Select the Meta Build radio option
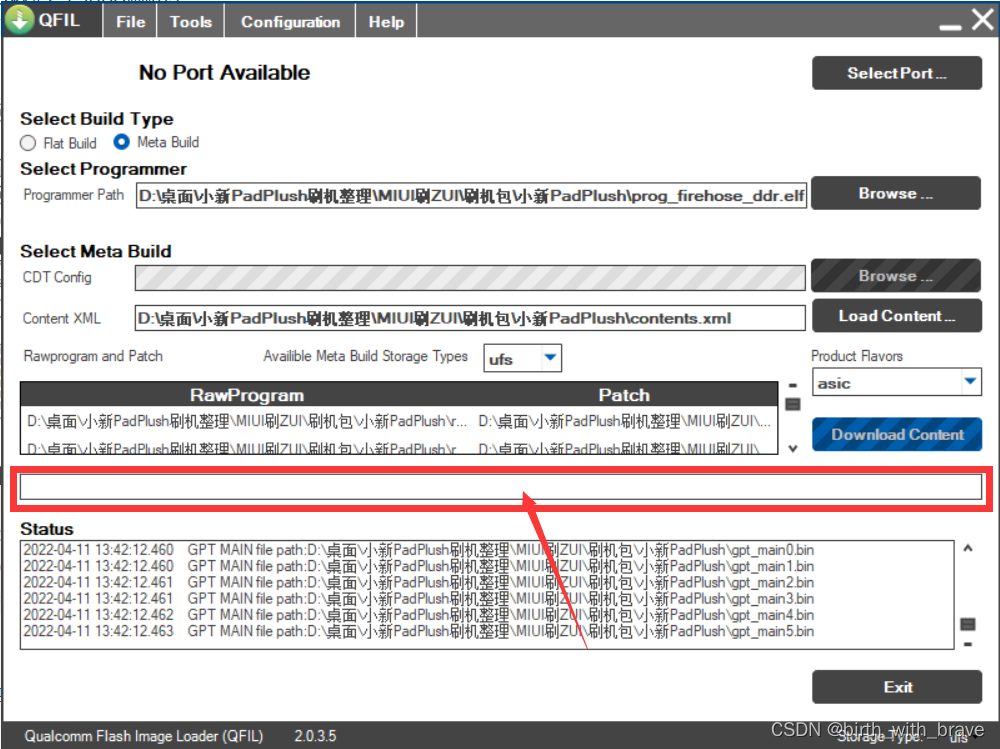 (x=121, y=142)
